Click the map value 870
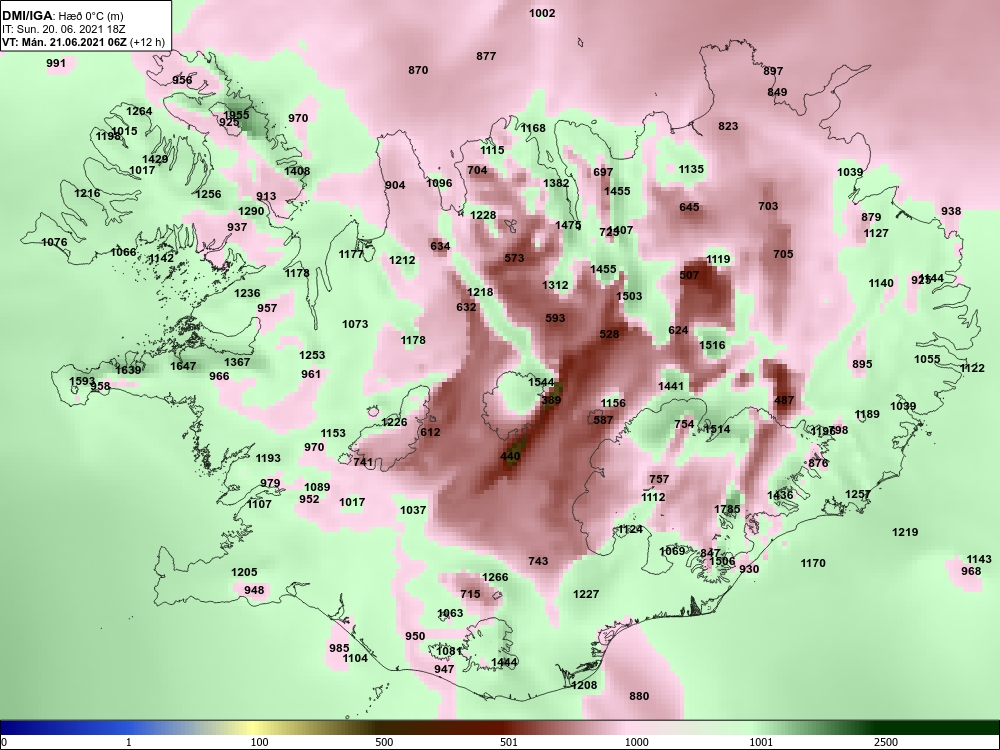 [418, 70]
